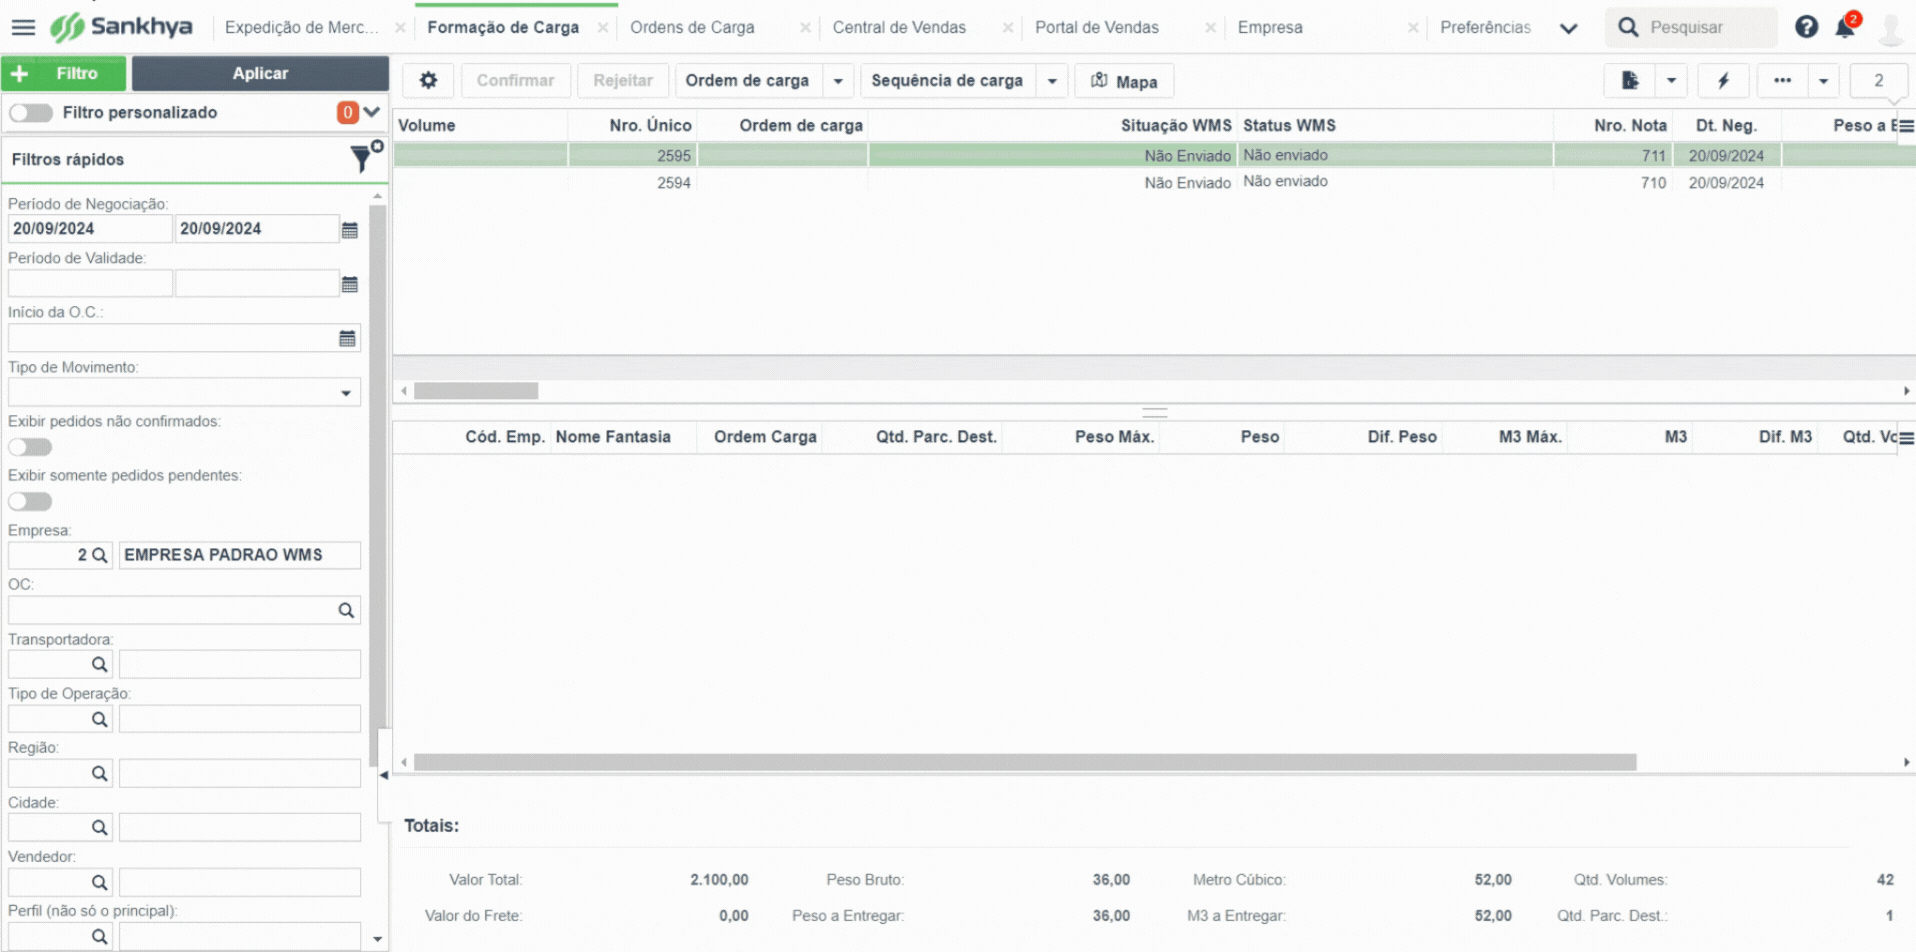Select the row with Nro. Único 2594
Viewport: 1916px width, 952px height.
click(1154, 183)
